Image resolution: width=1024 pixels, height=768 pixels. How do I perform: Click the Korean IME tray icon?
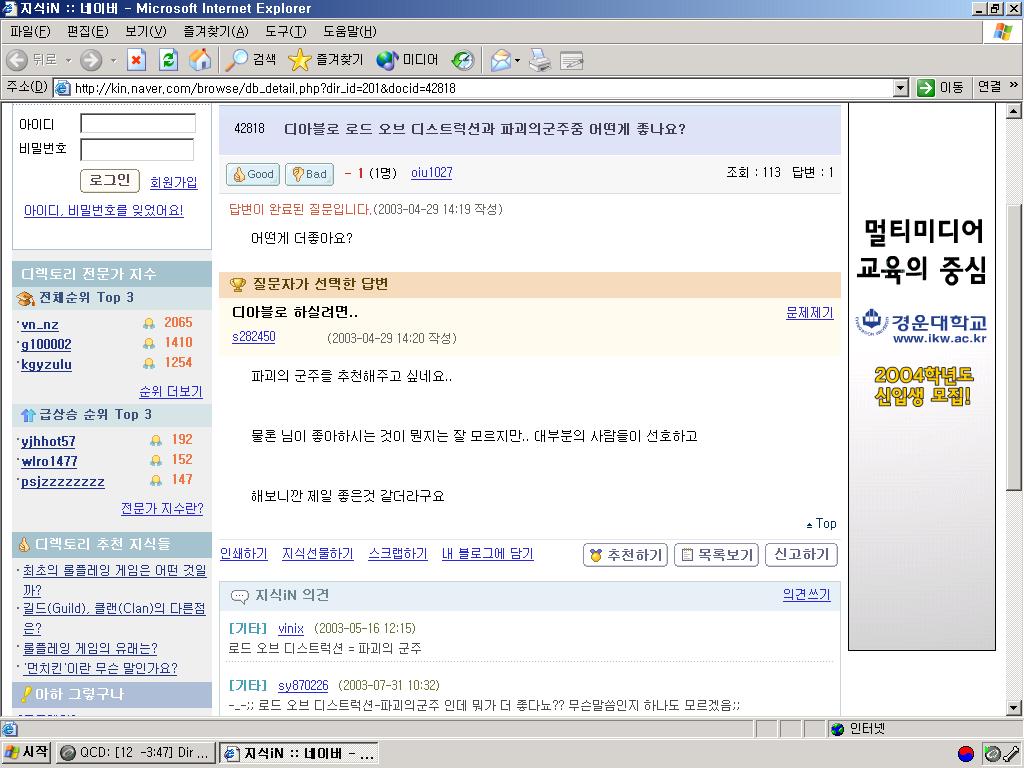966,754
